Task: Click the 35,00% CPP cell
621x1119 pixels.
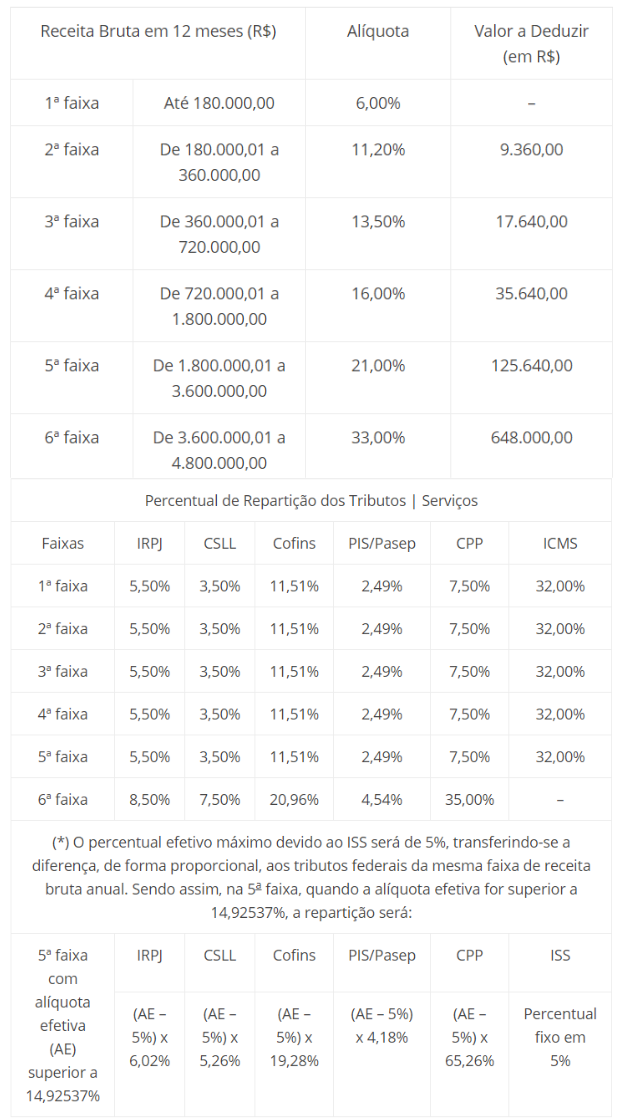Action: coord(469,800)
